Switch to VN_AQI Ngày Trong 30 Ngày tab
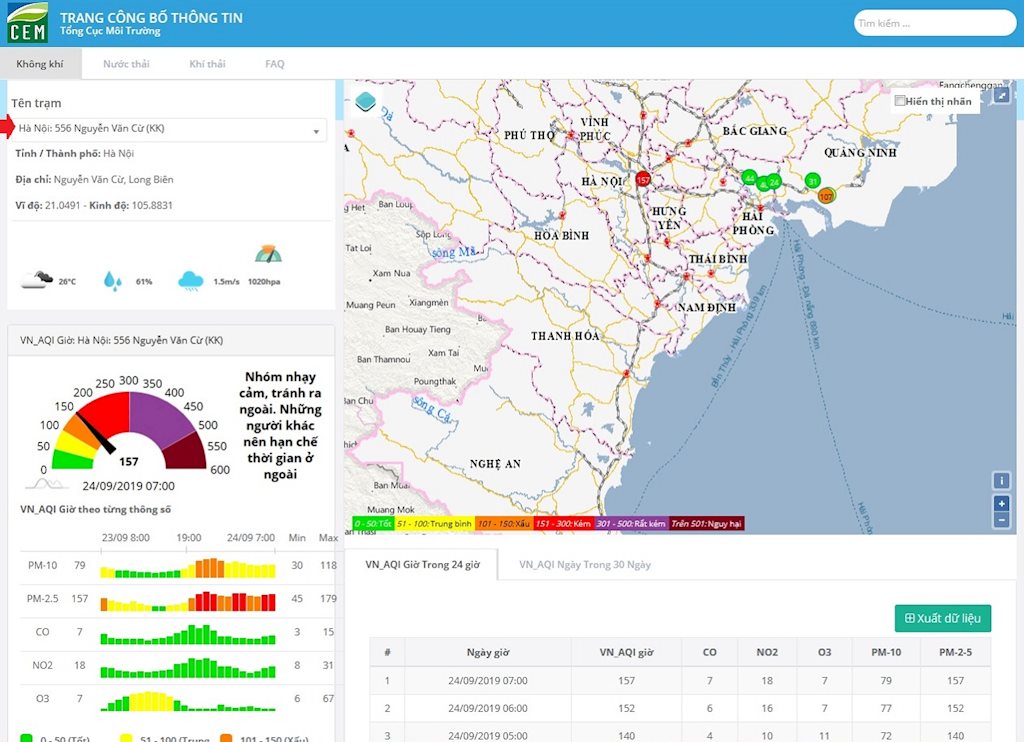Image resolution: width=1024 pixels, height=742 pixels. pyautogui.click(x=584, y=565)
